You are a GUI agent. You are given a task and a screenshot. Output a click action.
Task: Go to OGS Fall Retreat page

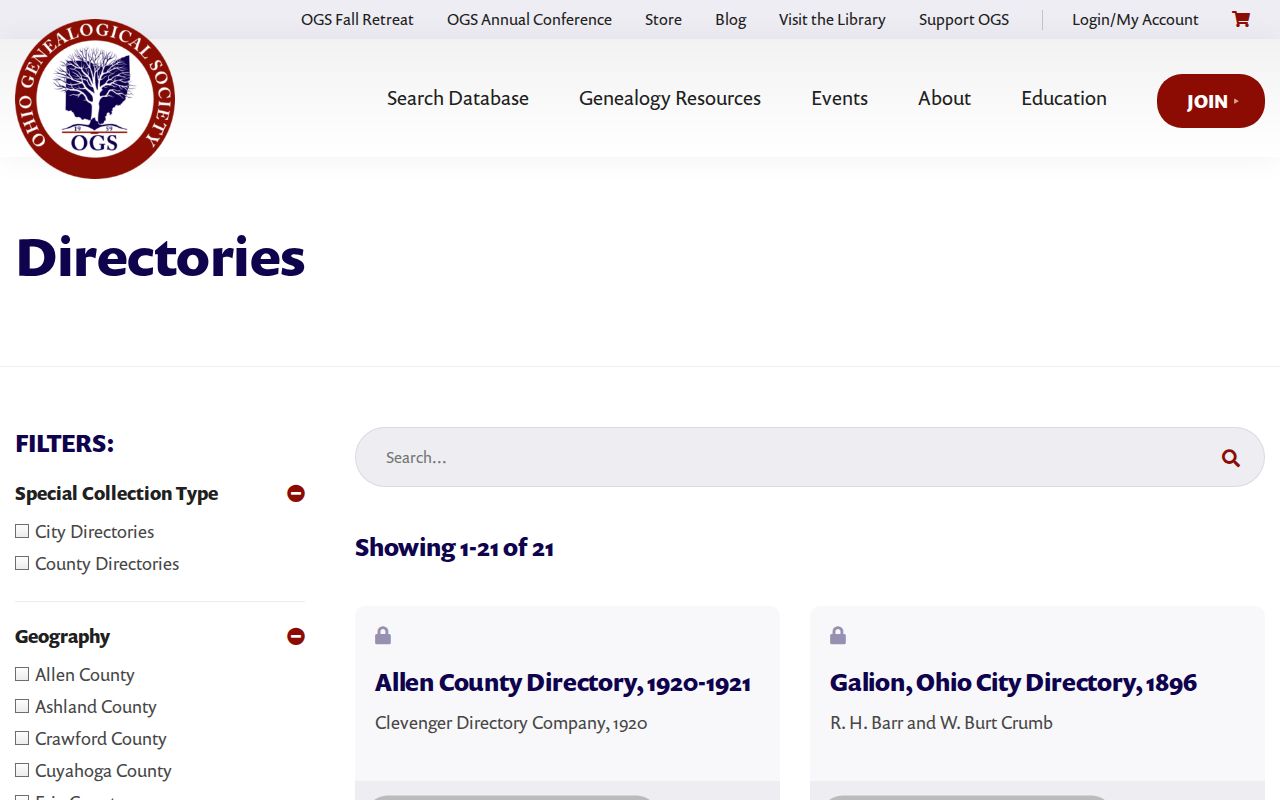click(x=357, y=19)
